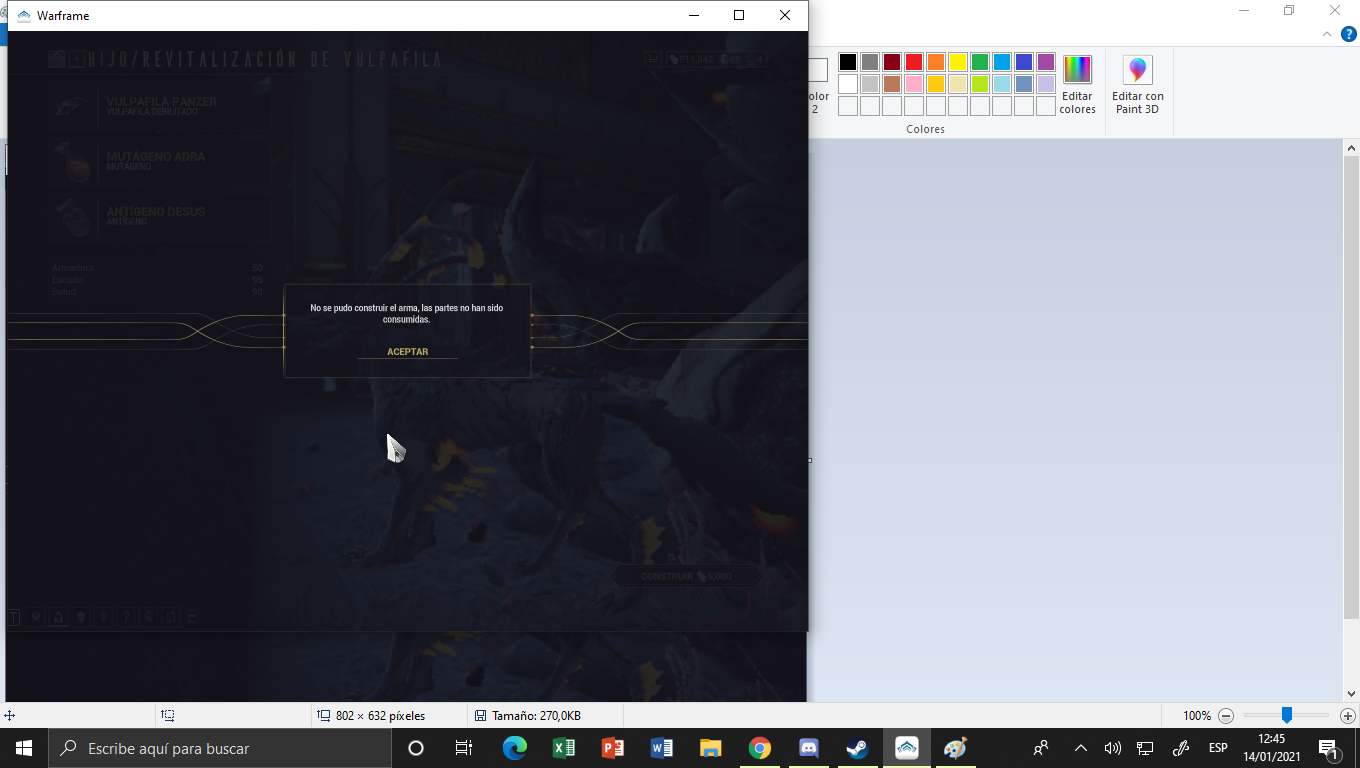
Task: Open the volume control in the tray
Action: [x=1112, y=748]
